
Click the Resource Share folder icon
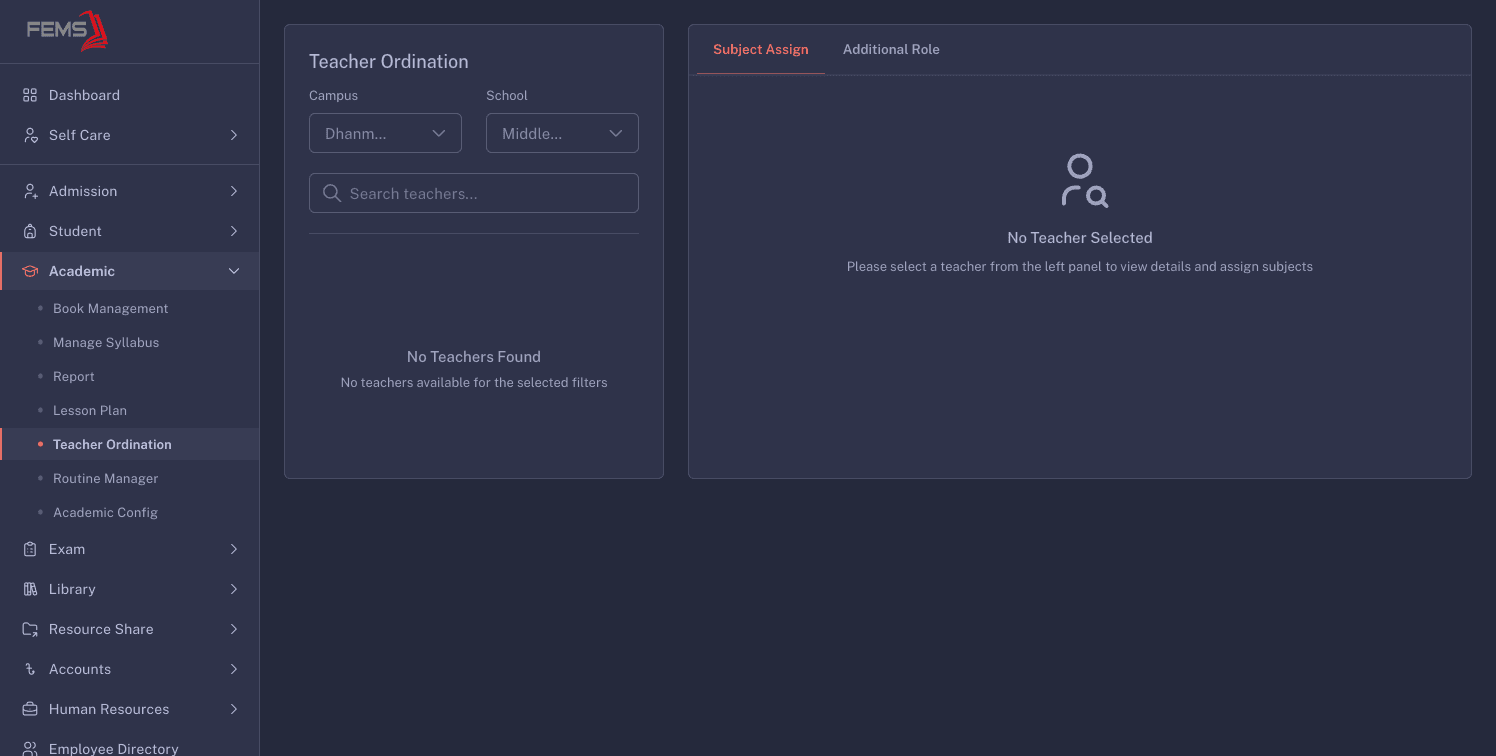click(30, 629)
